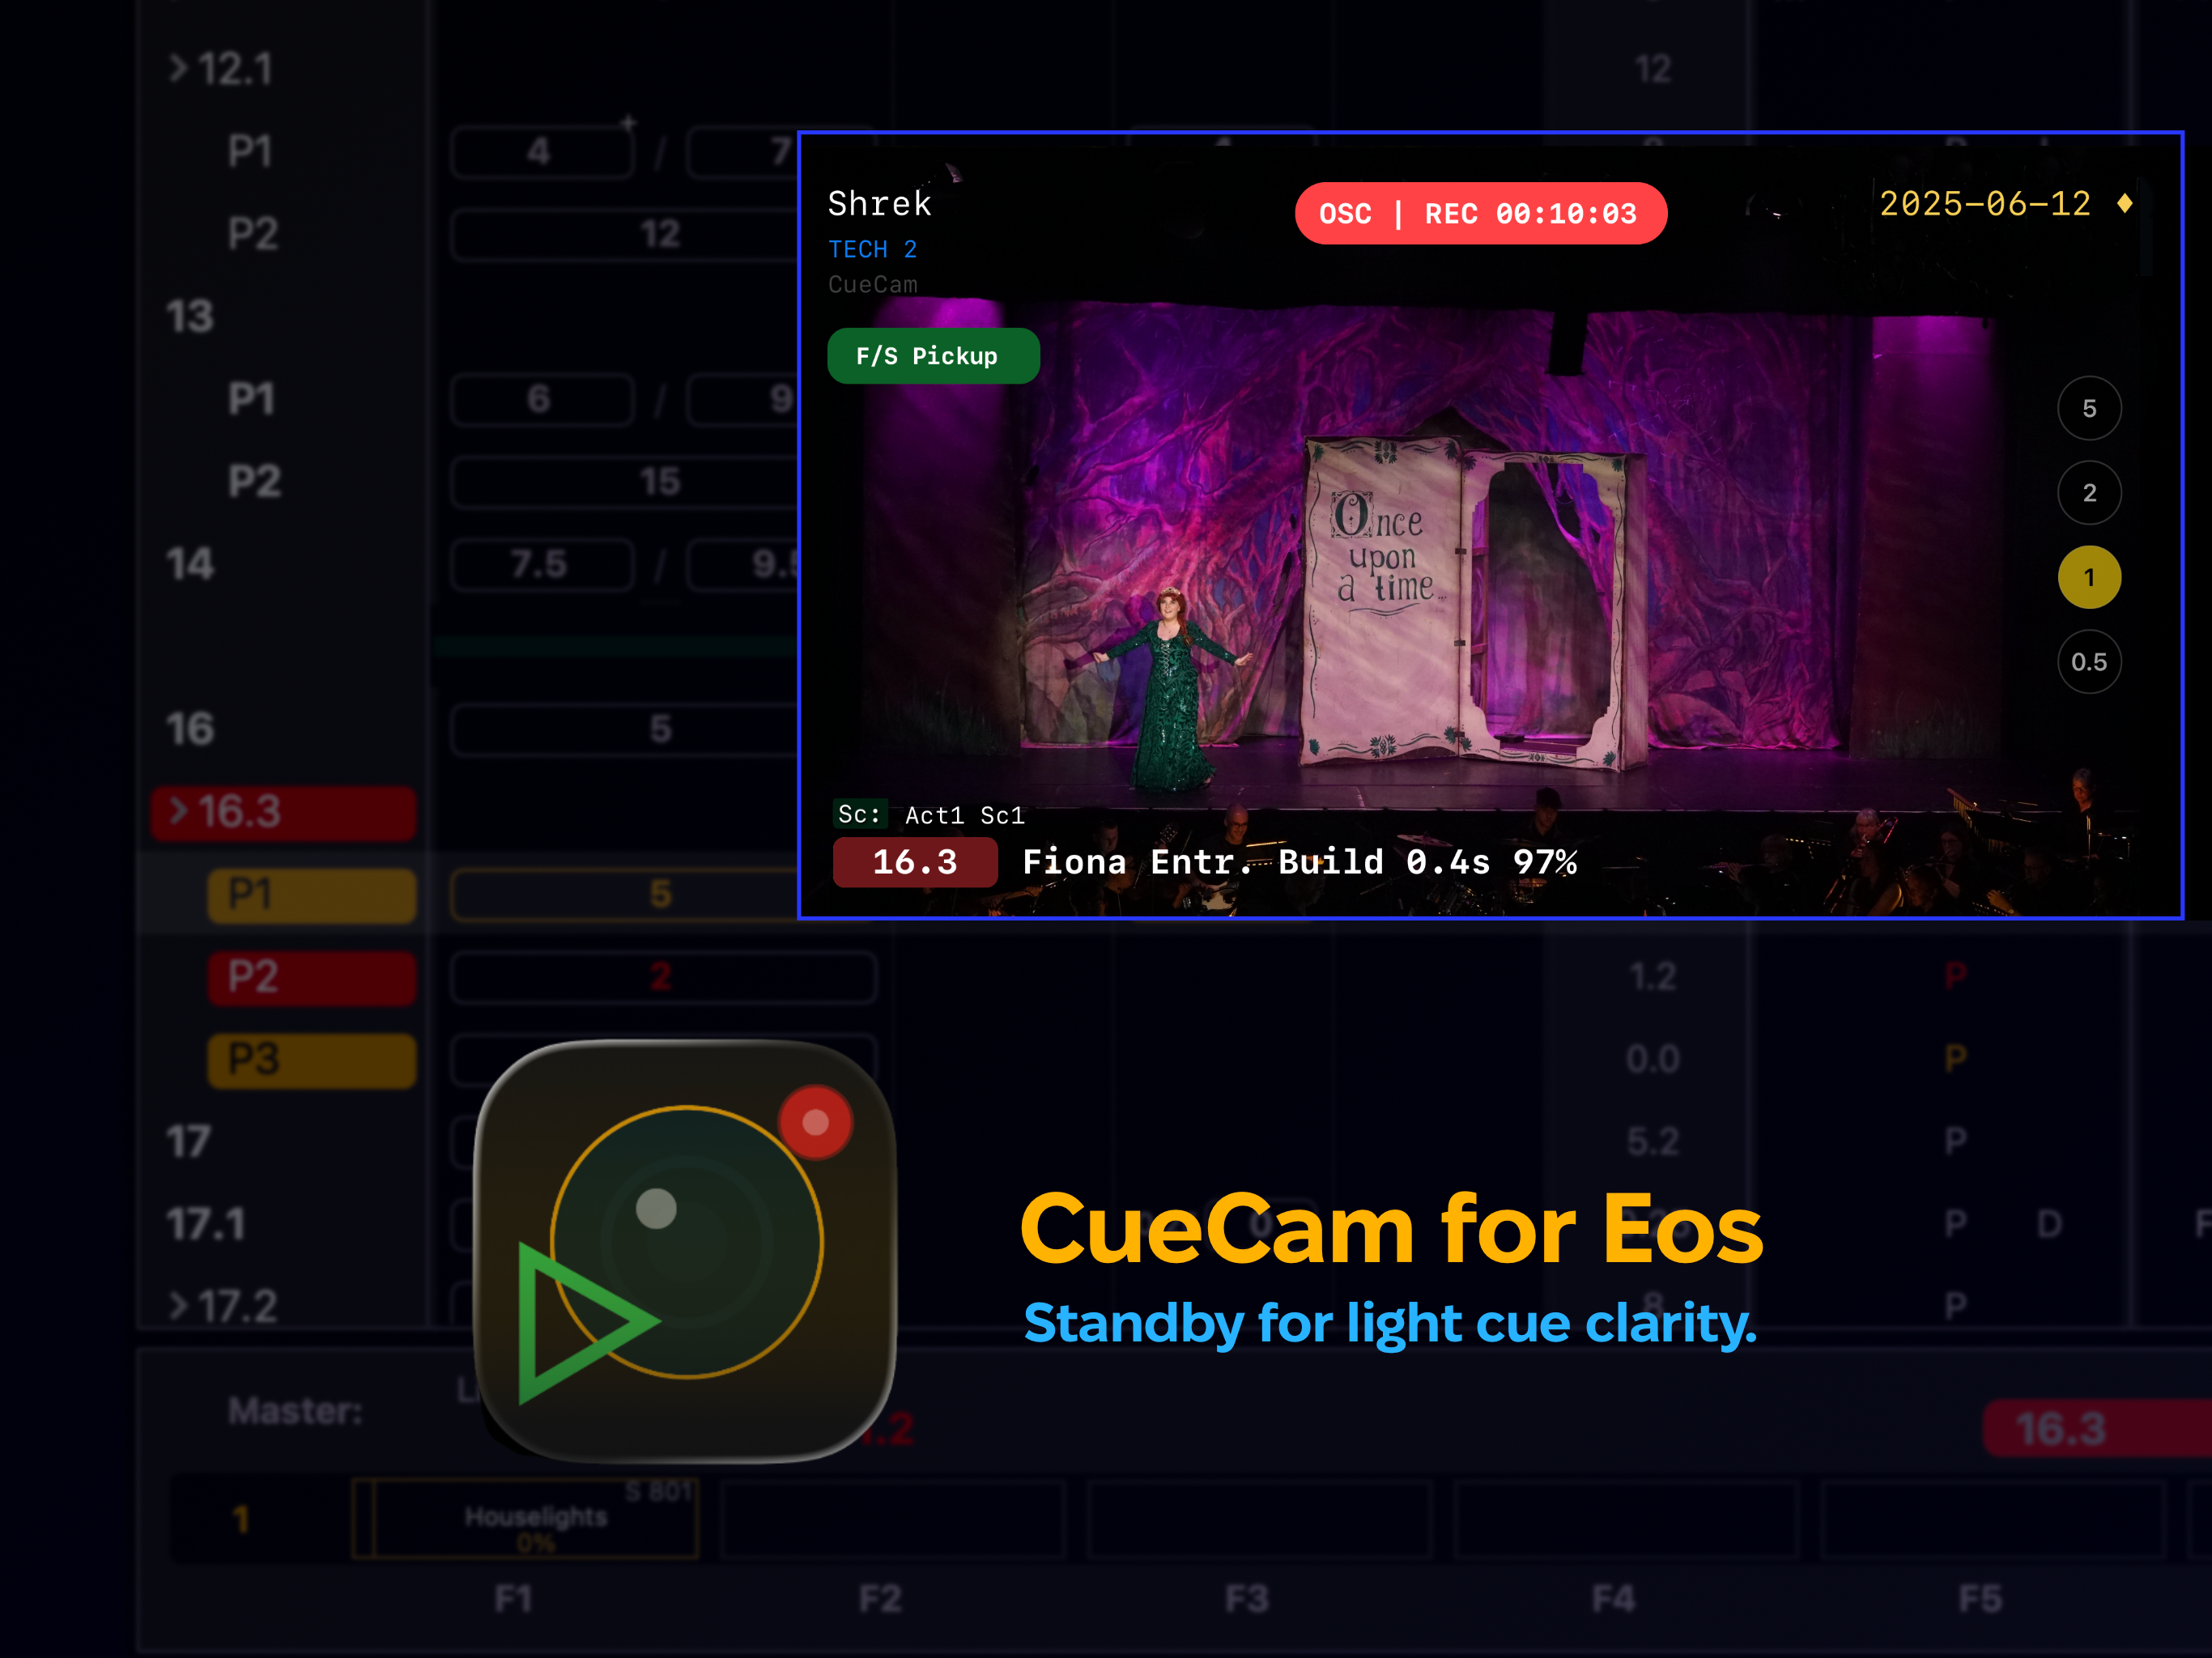Select the red P2 part row

311,977
